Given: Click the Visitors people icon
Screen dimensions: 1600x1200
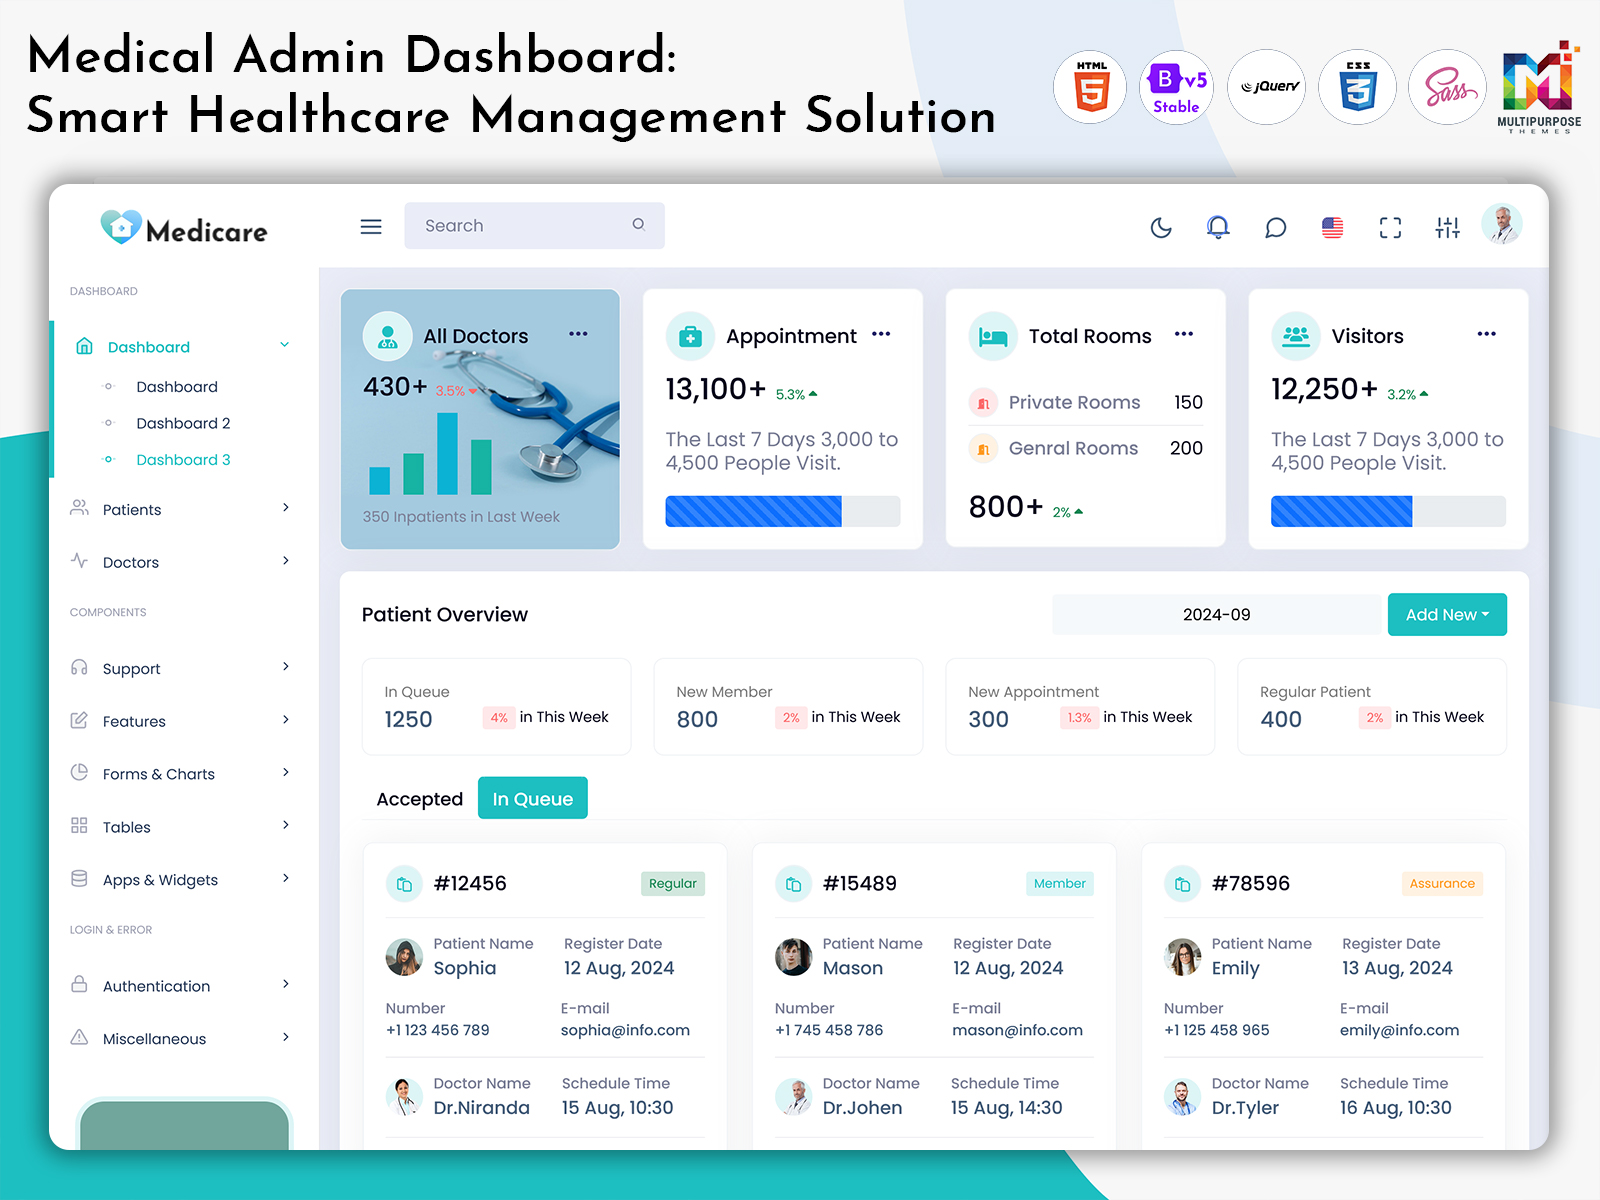Looking at the screenshot, I should point(1296,336).
